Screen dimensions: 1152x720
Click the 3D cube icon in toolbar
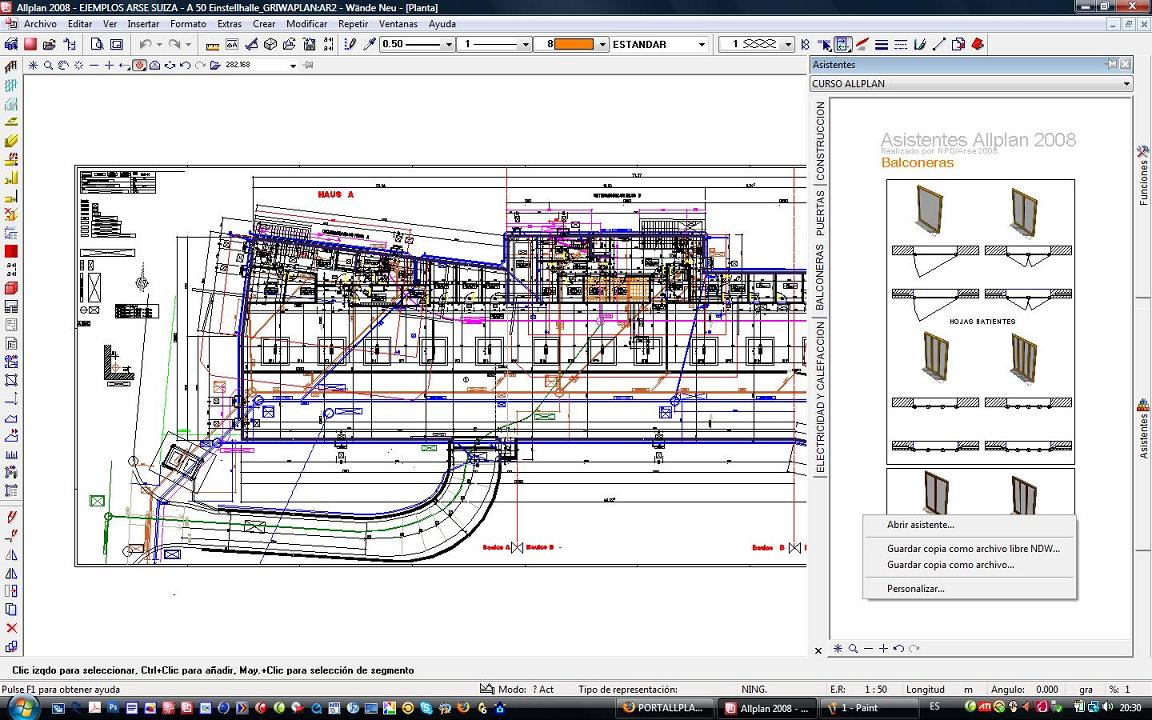[270, 44]
